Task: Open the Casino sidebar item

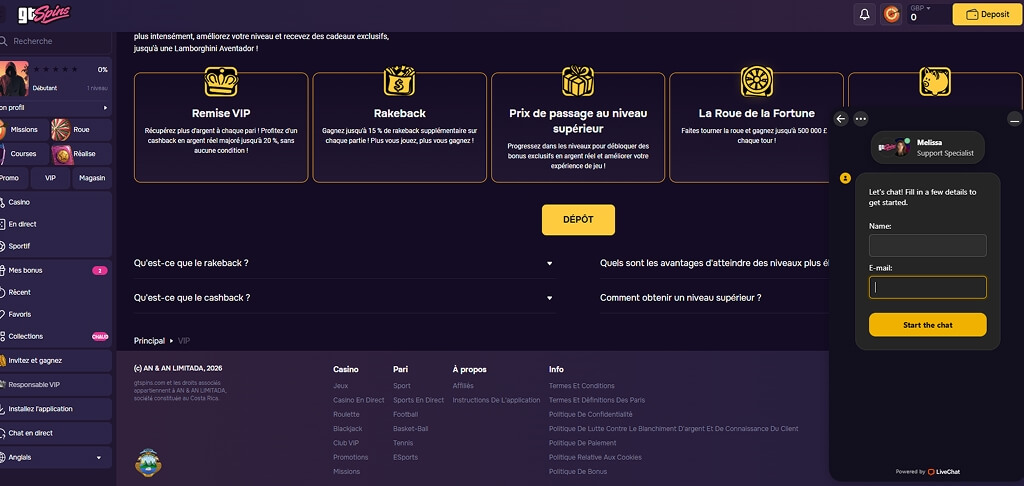Action: click(x=56, y=202)
